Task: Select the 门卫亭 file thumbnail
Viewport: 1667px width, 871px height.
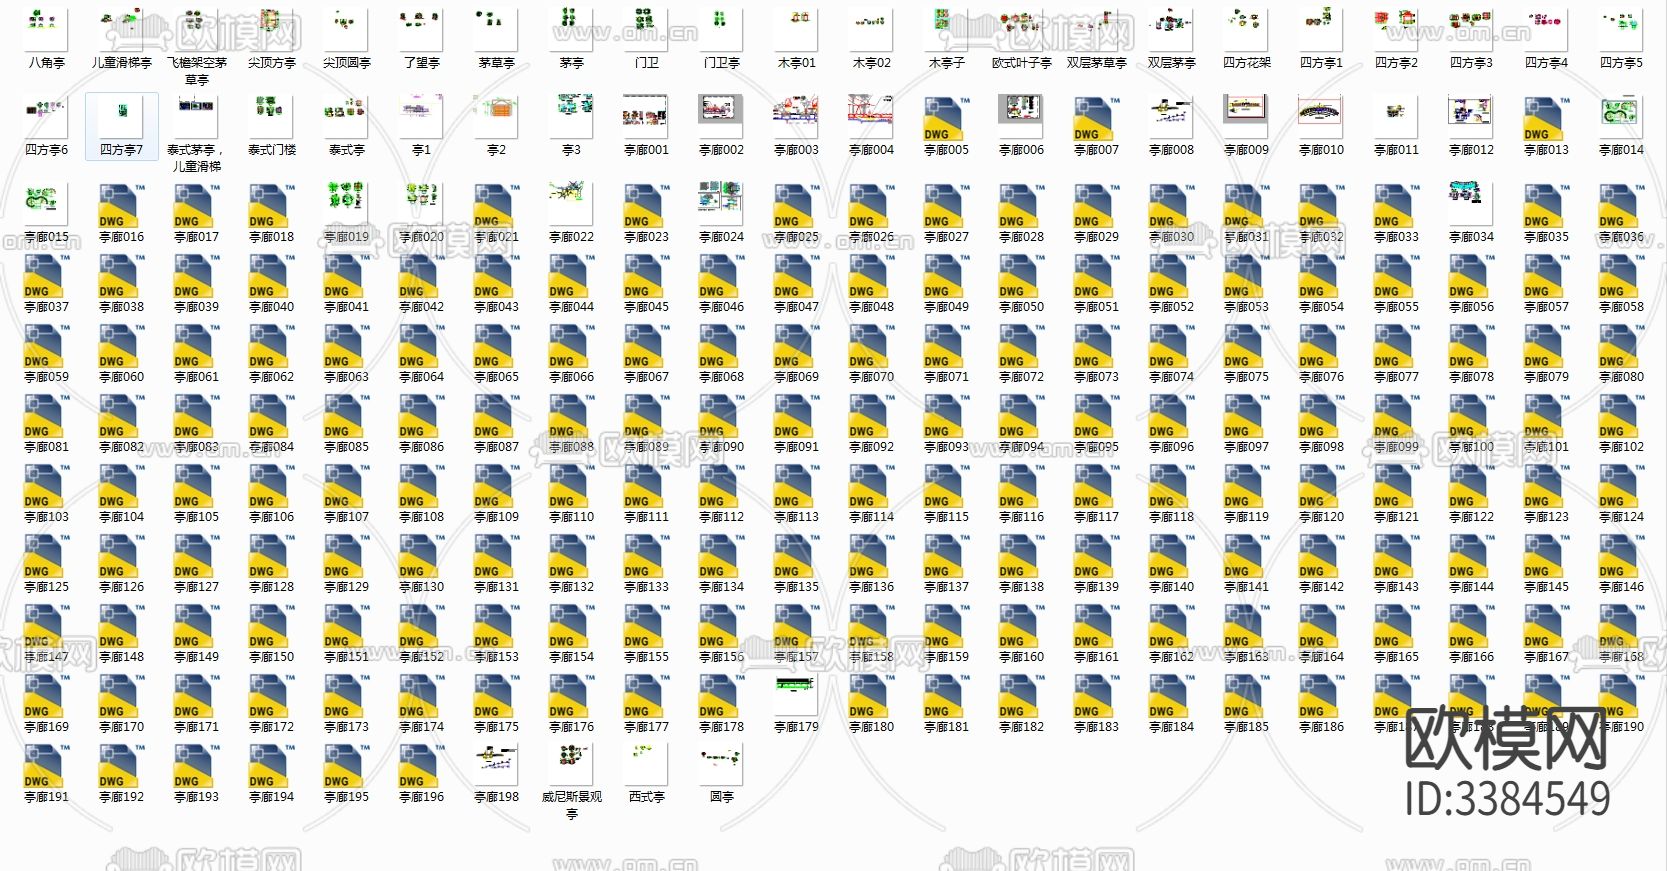Action: coord(721,29)
